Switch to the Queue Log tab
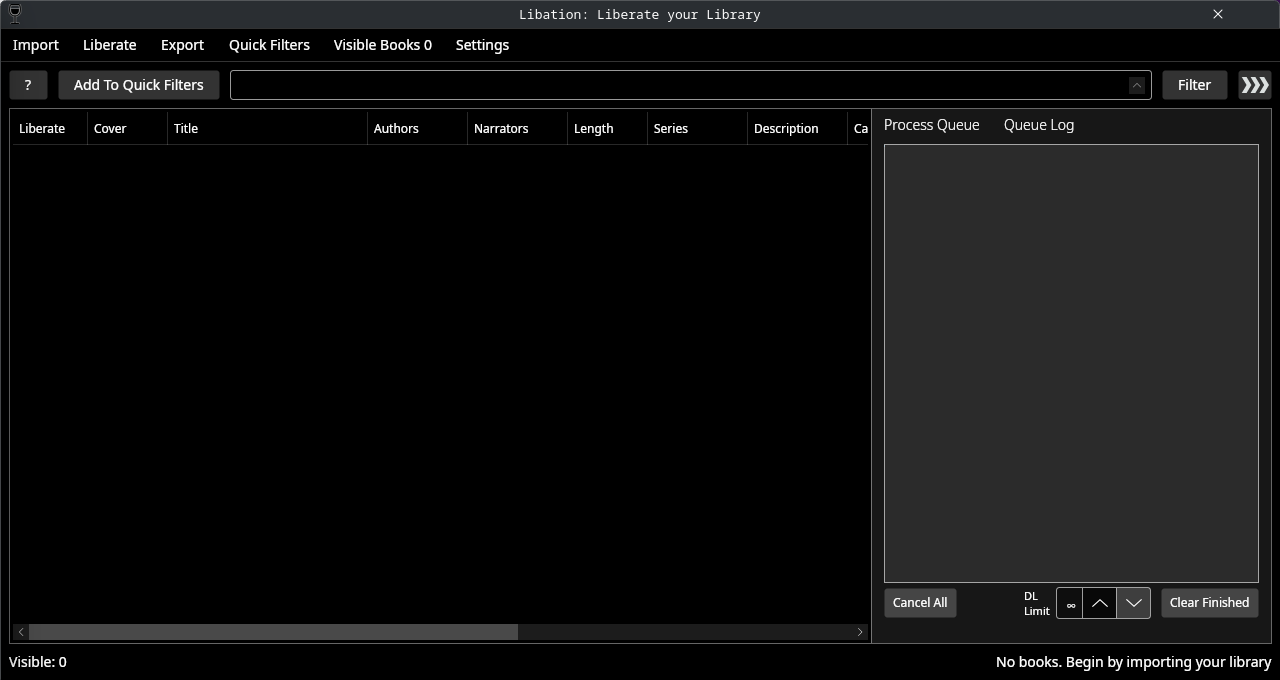 1039,125
